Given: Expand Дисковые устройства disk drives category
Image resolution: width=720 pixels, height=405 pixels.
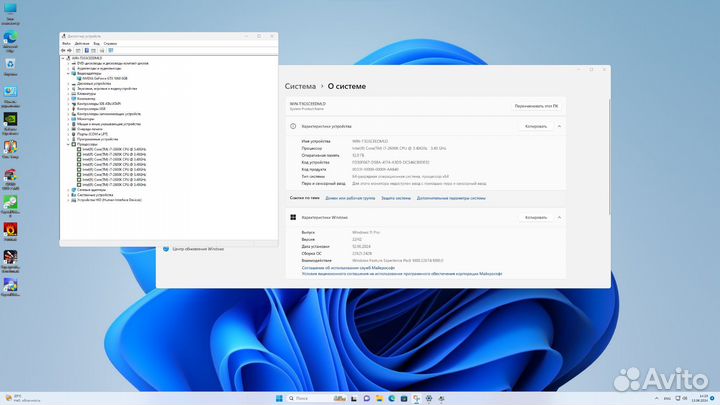Looking at the screenshot, I should [68, 84].
